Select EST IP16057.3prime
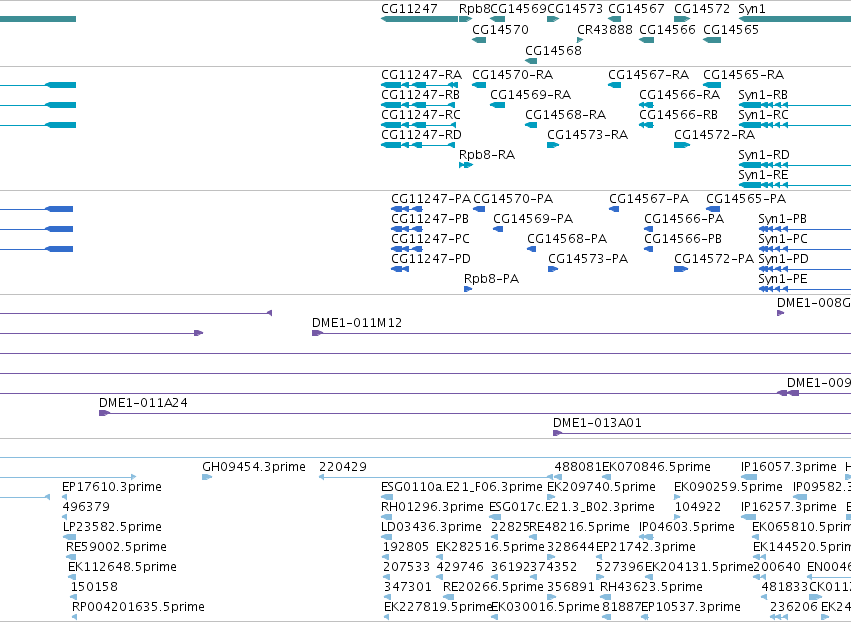This screenshot has width=851, height=622. pyautogui.click(x=789, y=467)
